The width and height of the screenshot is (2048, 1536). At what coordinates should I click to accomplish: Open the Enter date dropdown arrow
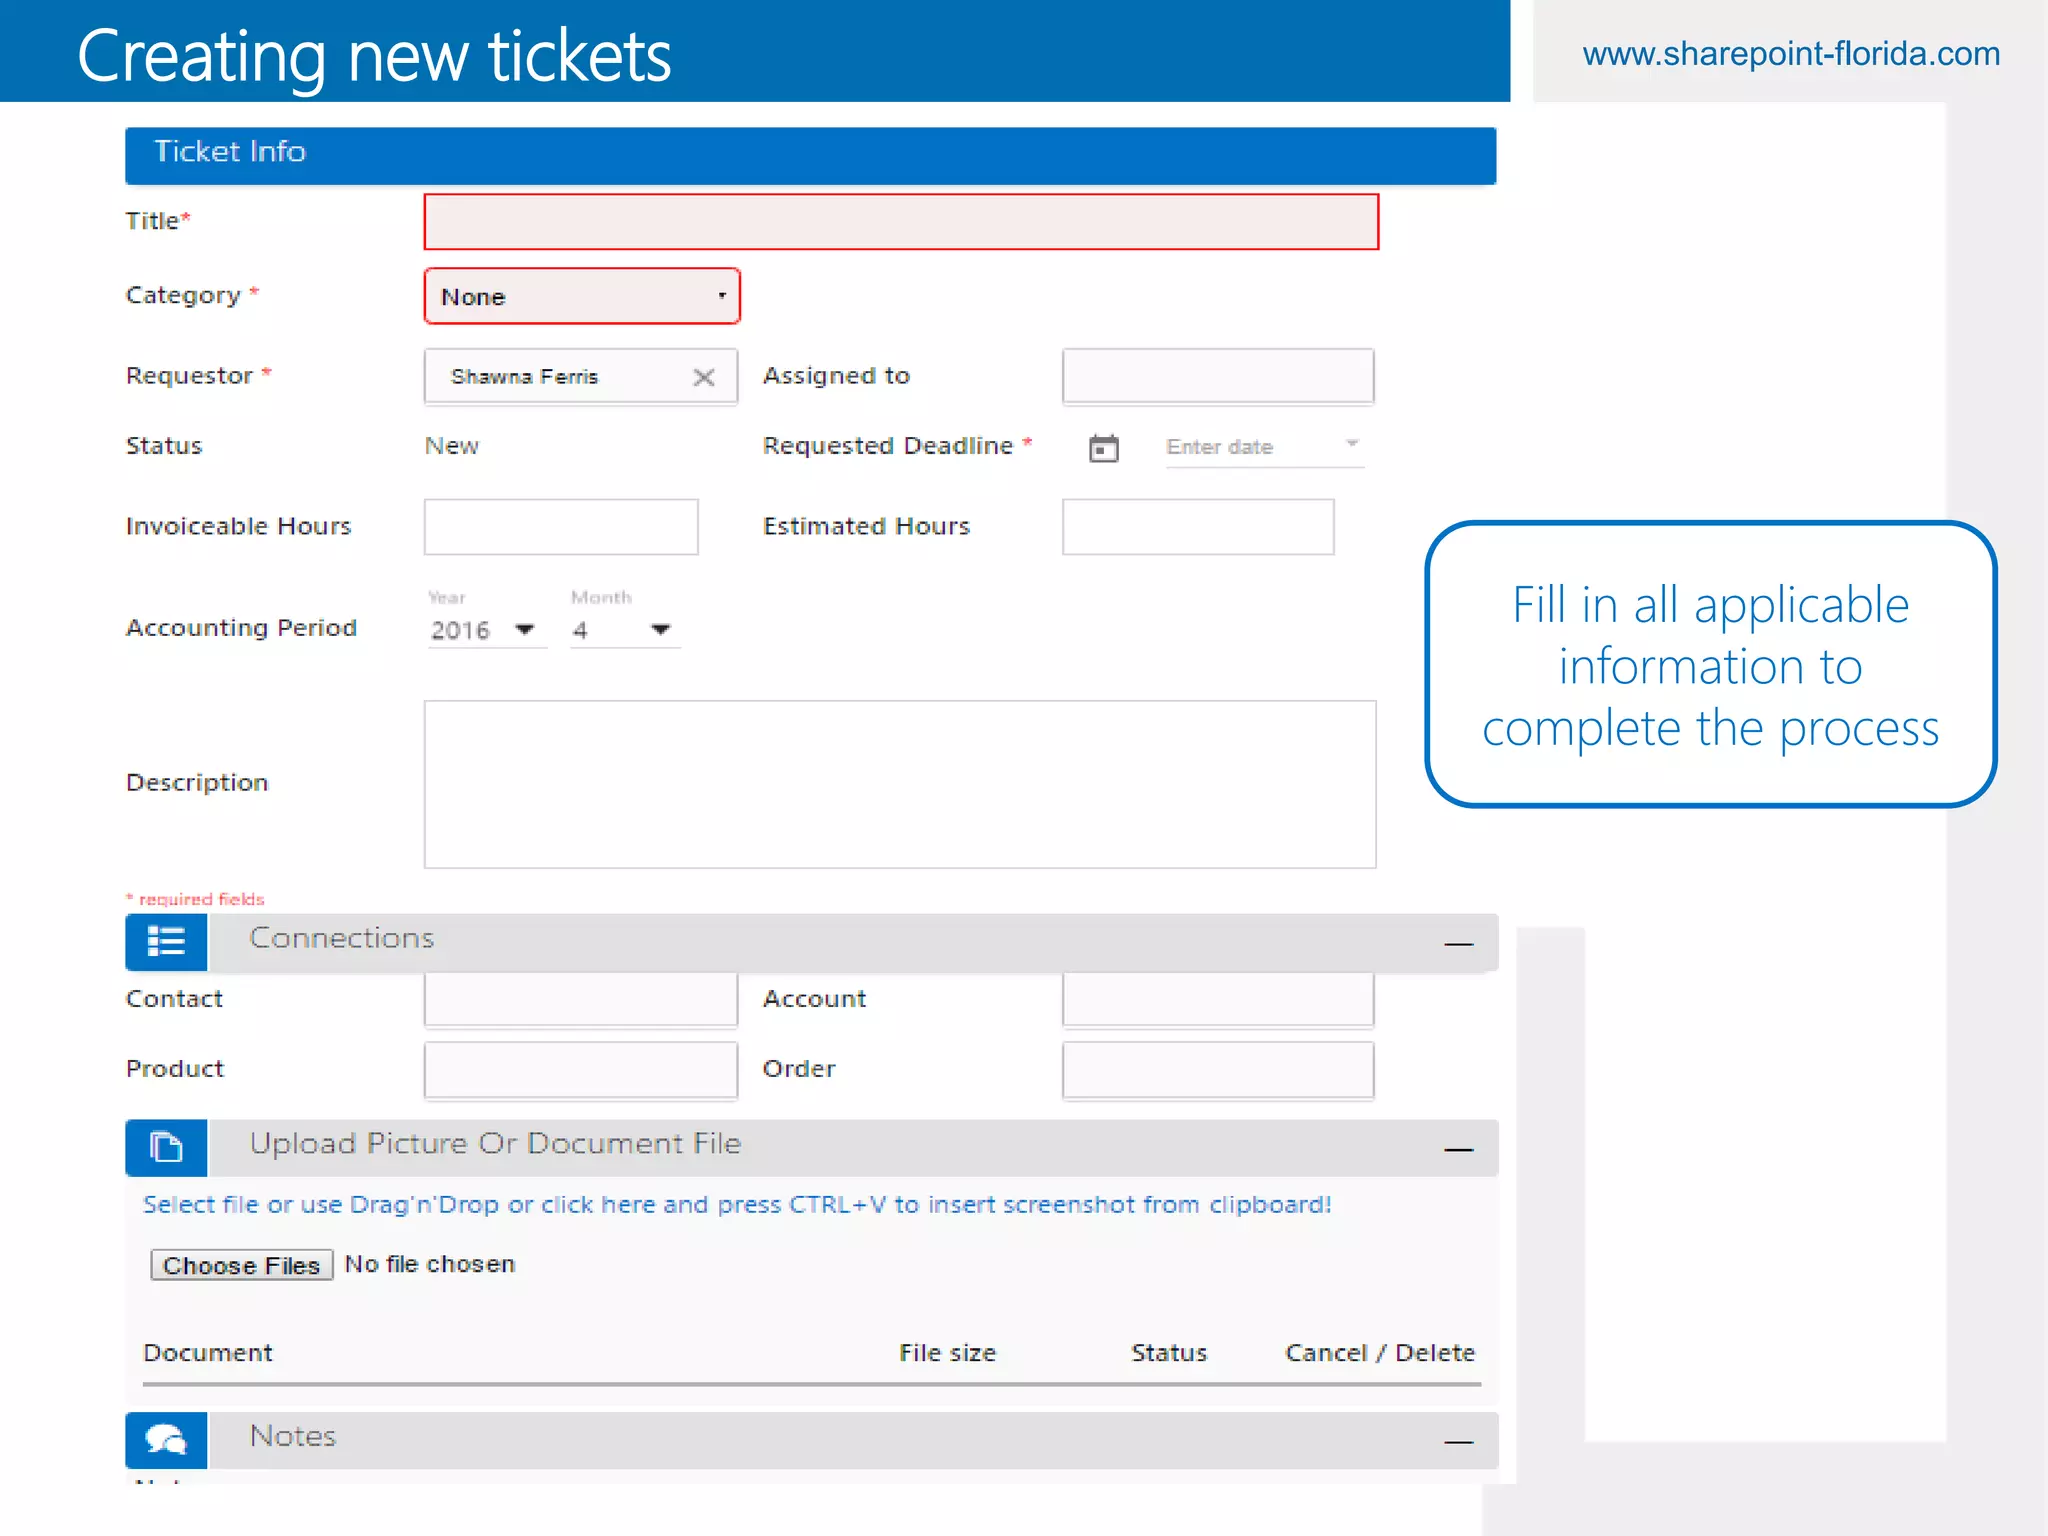coord(1352,444)
